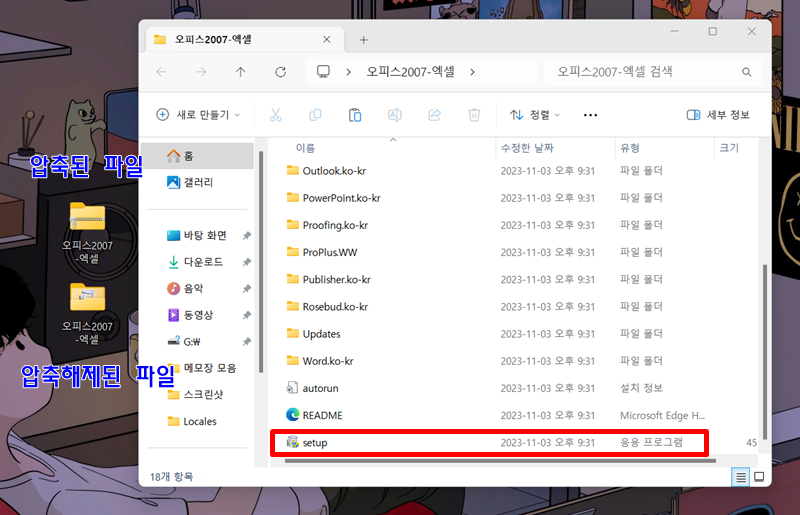The height and width of the screenshot is (515, 800).
Task: Select the unzipped 오피스2007-엑셀 desktop folder
Action: [x=87, y=313]
